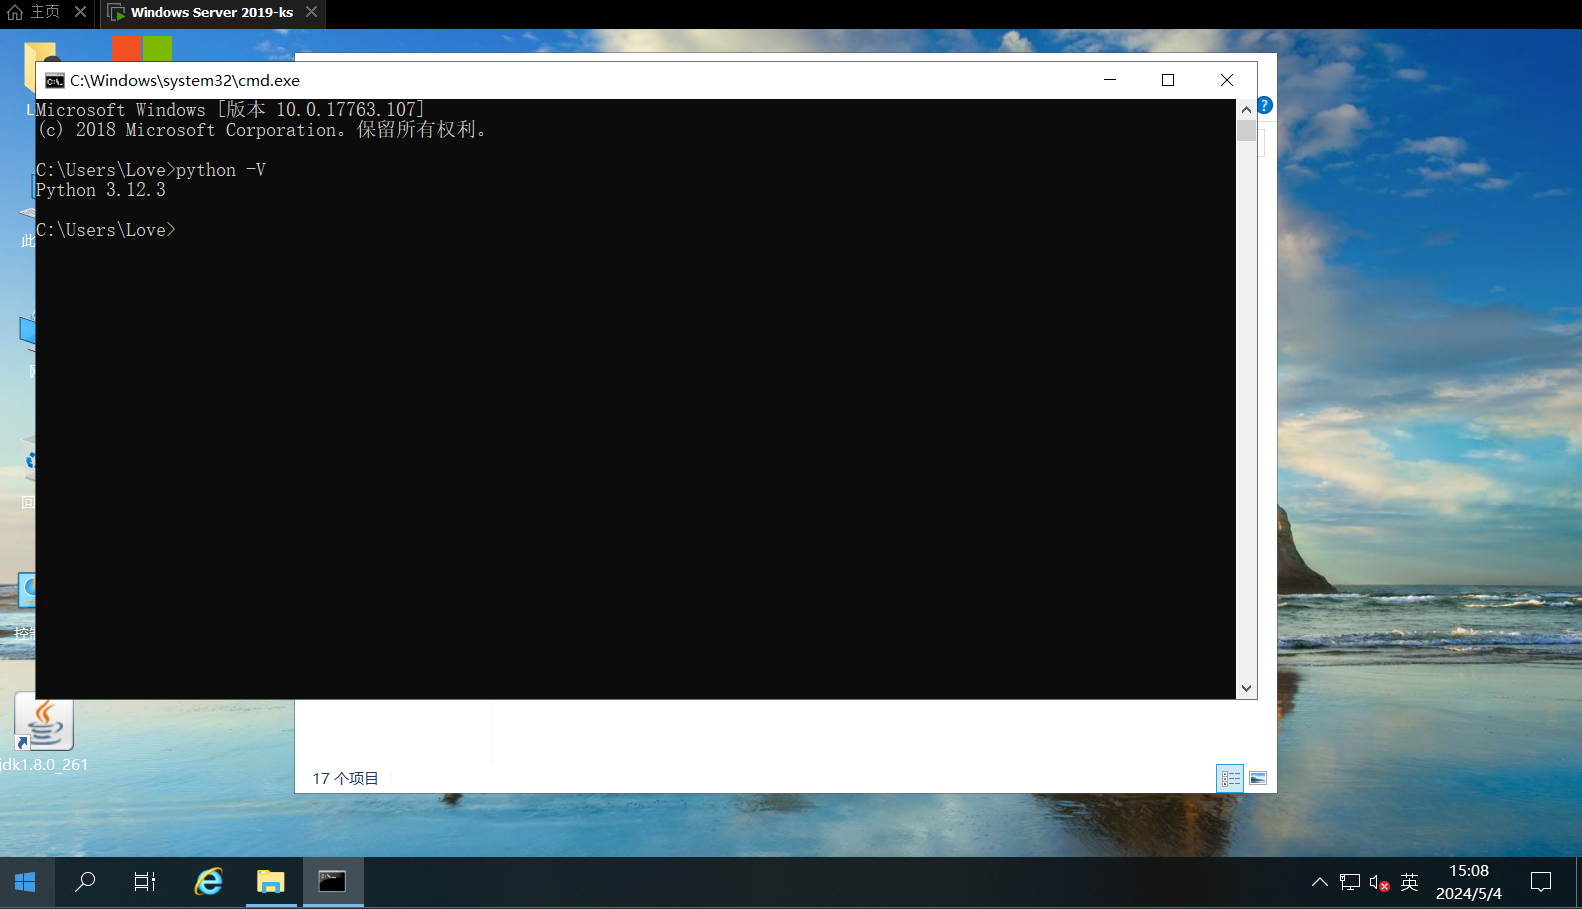Close the cmd.exe window
The image size is (1582, 909).
click(1227, 80)
